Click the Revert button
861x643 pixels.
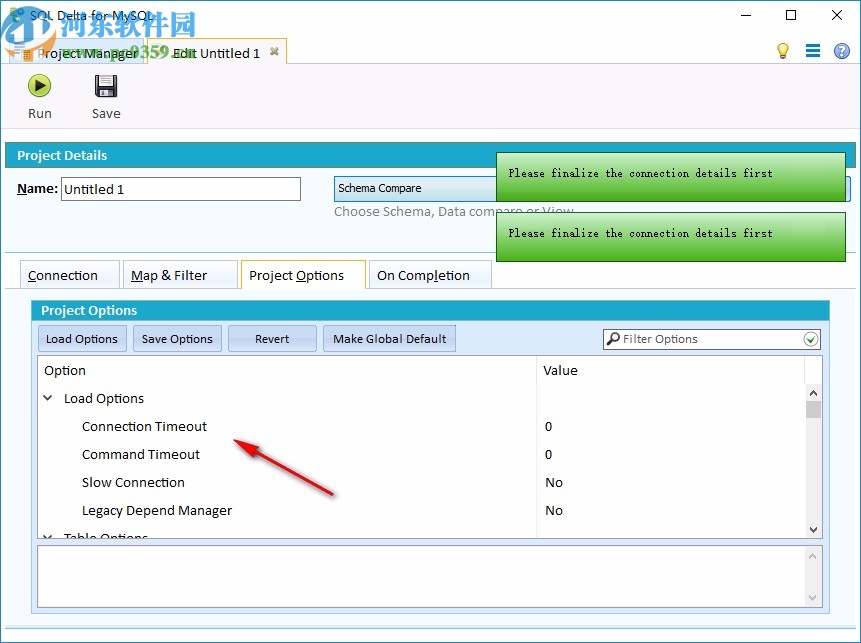click(x=272, y=339)
